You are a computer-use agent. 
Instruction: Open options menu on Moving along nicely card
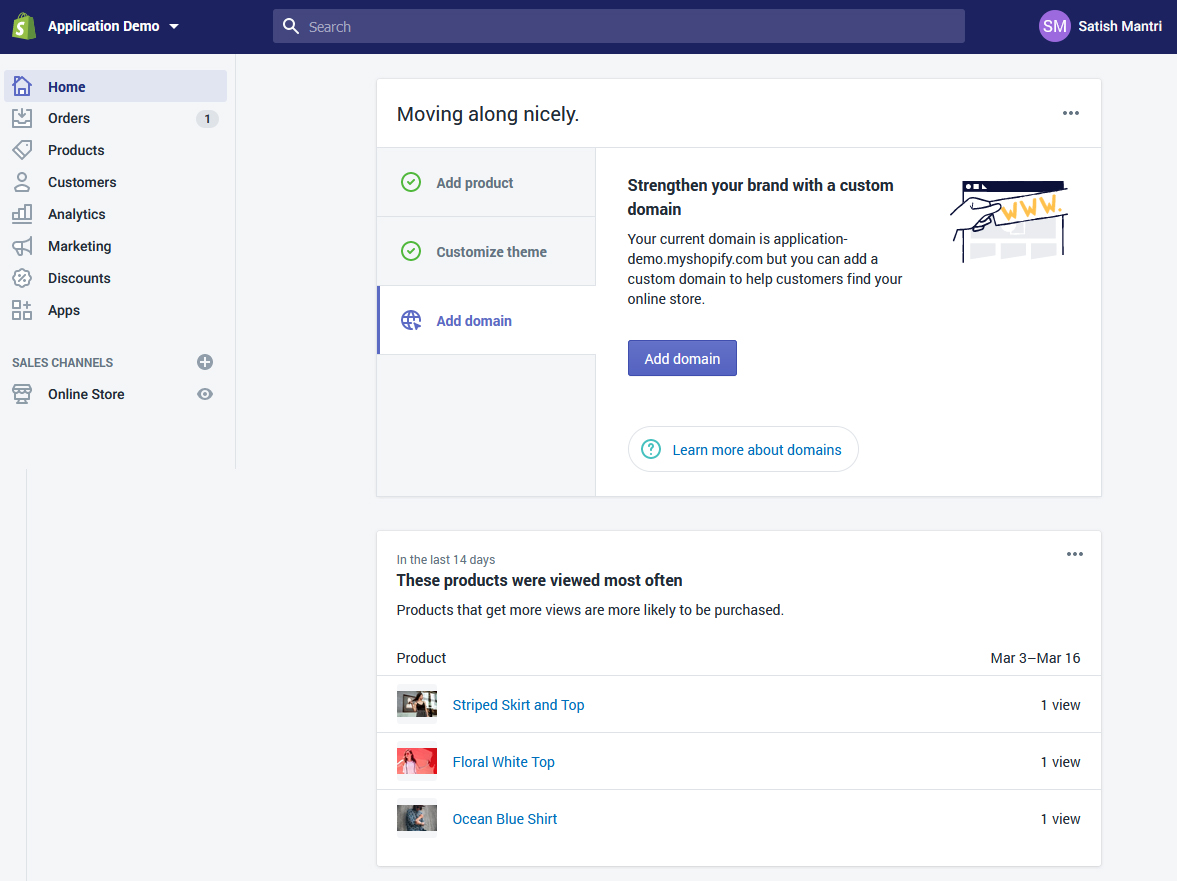pyautogui.click(x=1071, y=113)
